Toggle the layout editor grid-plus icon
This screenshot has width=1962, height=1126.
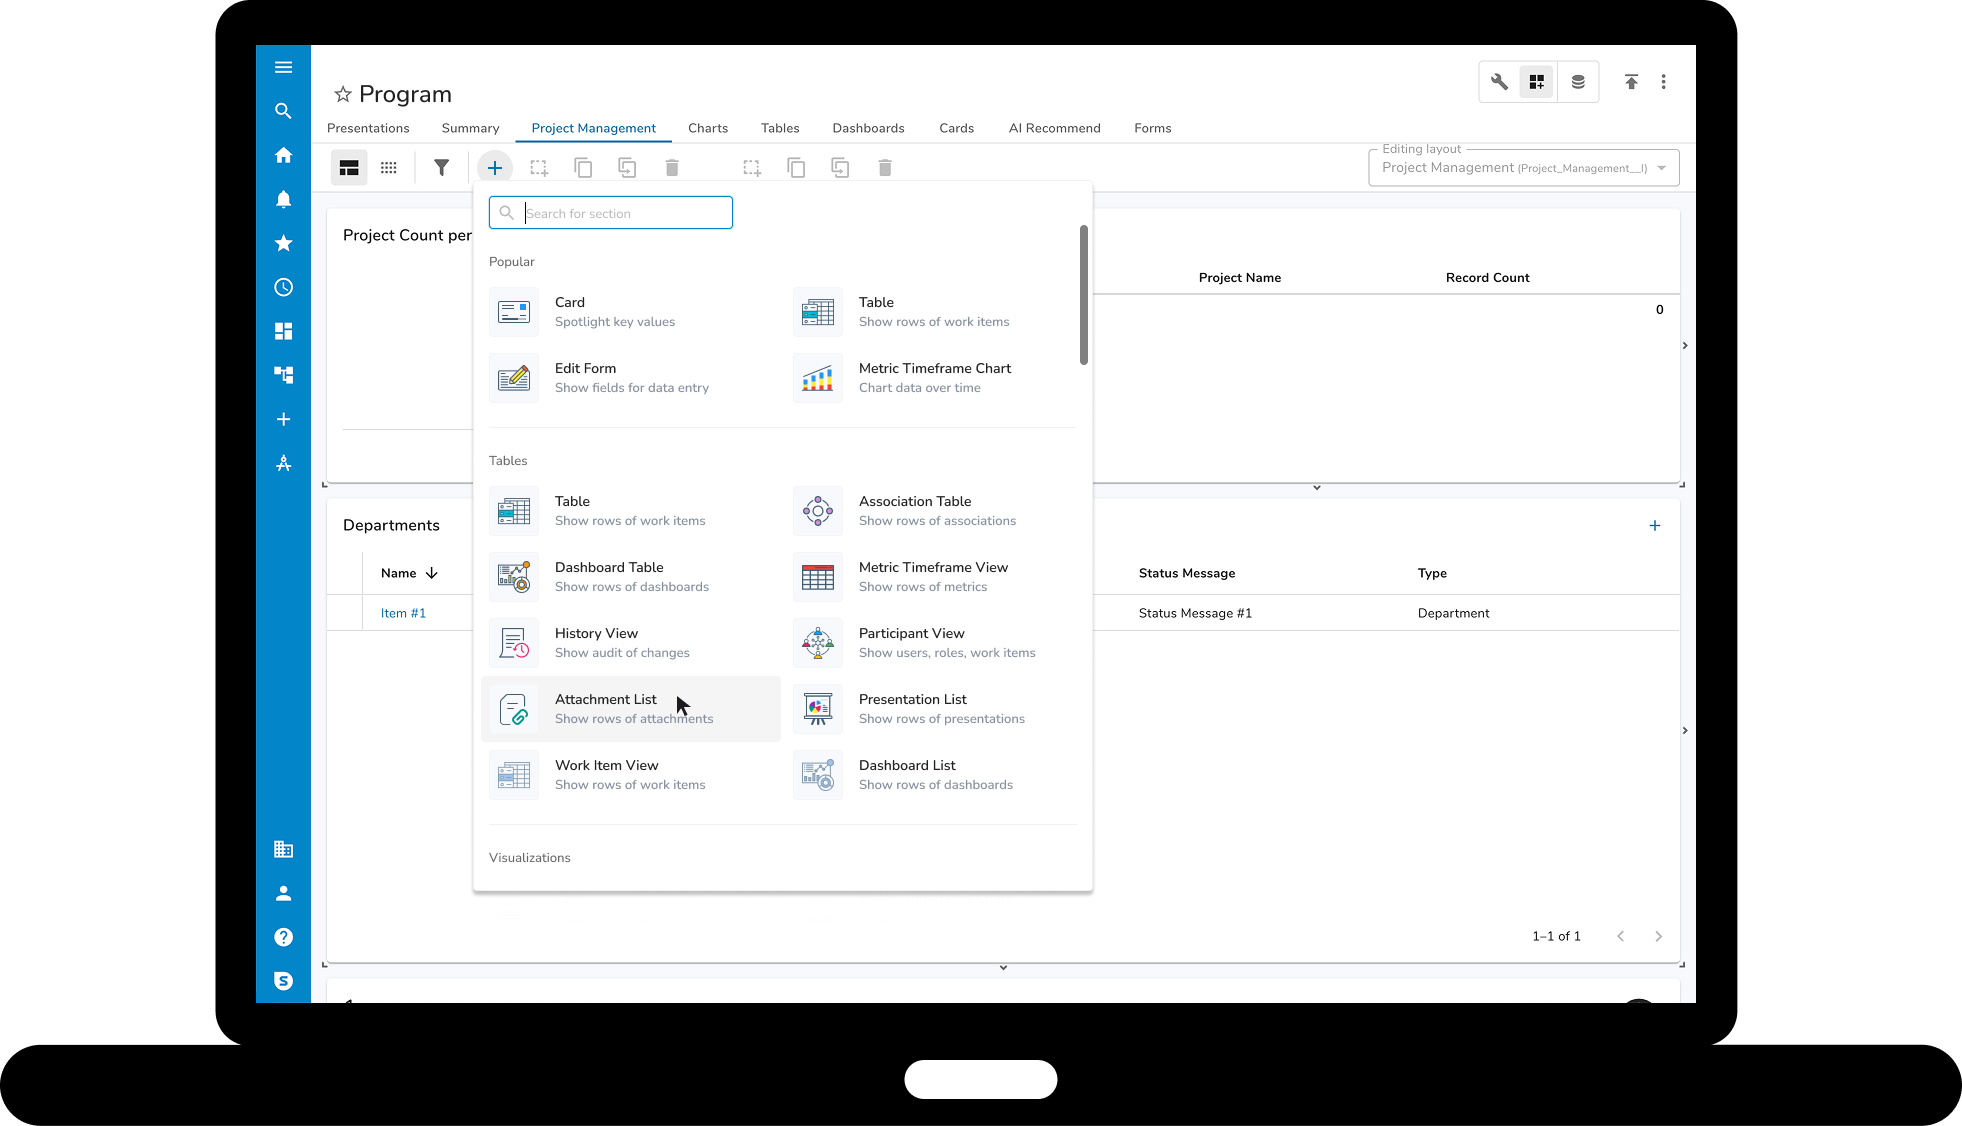[x=1537, y=82]
